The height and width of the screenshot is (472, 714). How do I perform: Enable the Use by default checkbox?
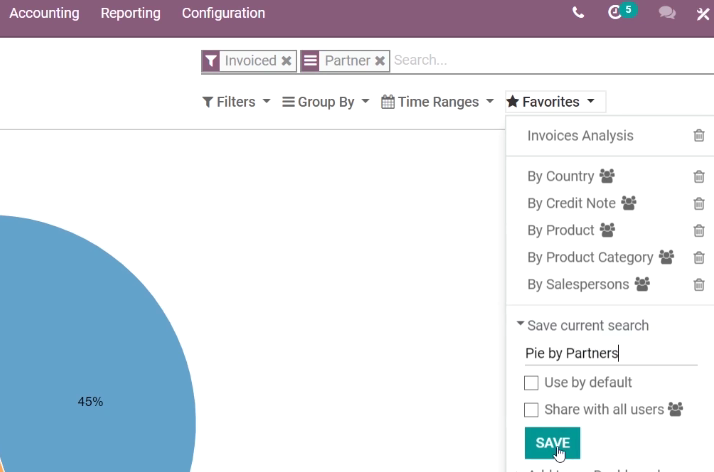tap(531, 383)
